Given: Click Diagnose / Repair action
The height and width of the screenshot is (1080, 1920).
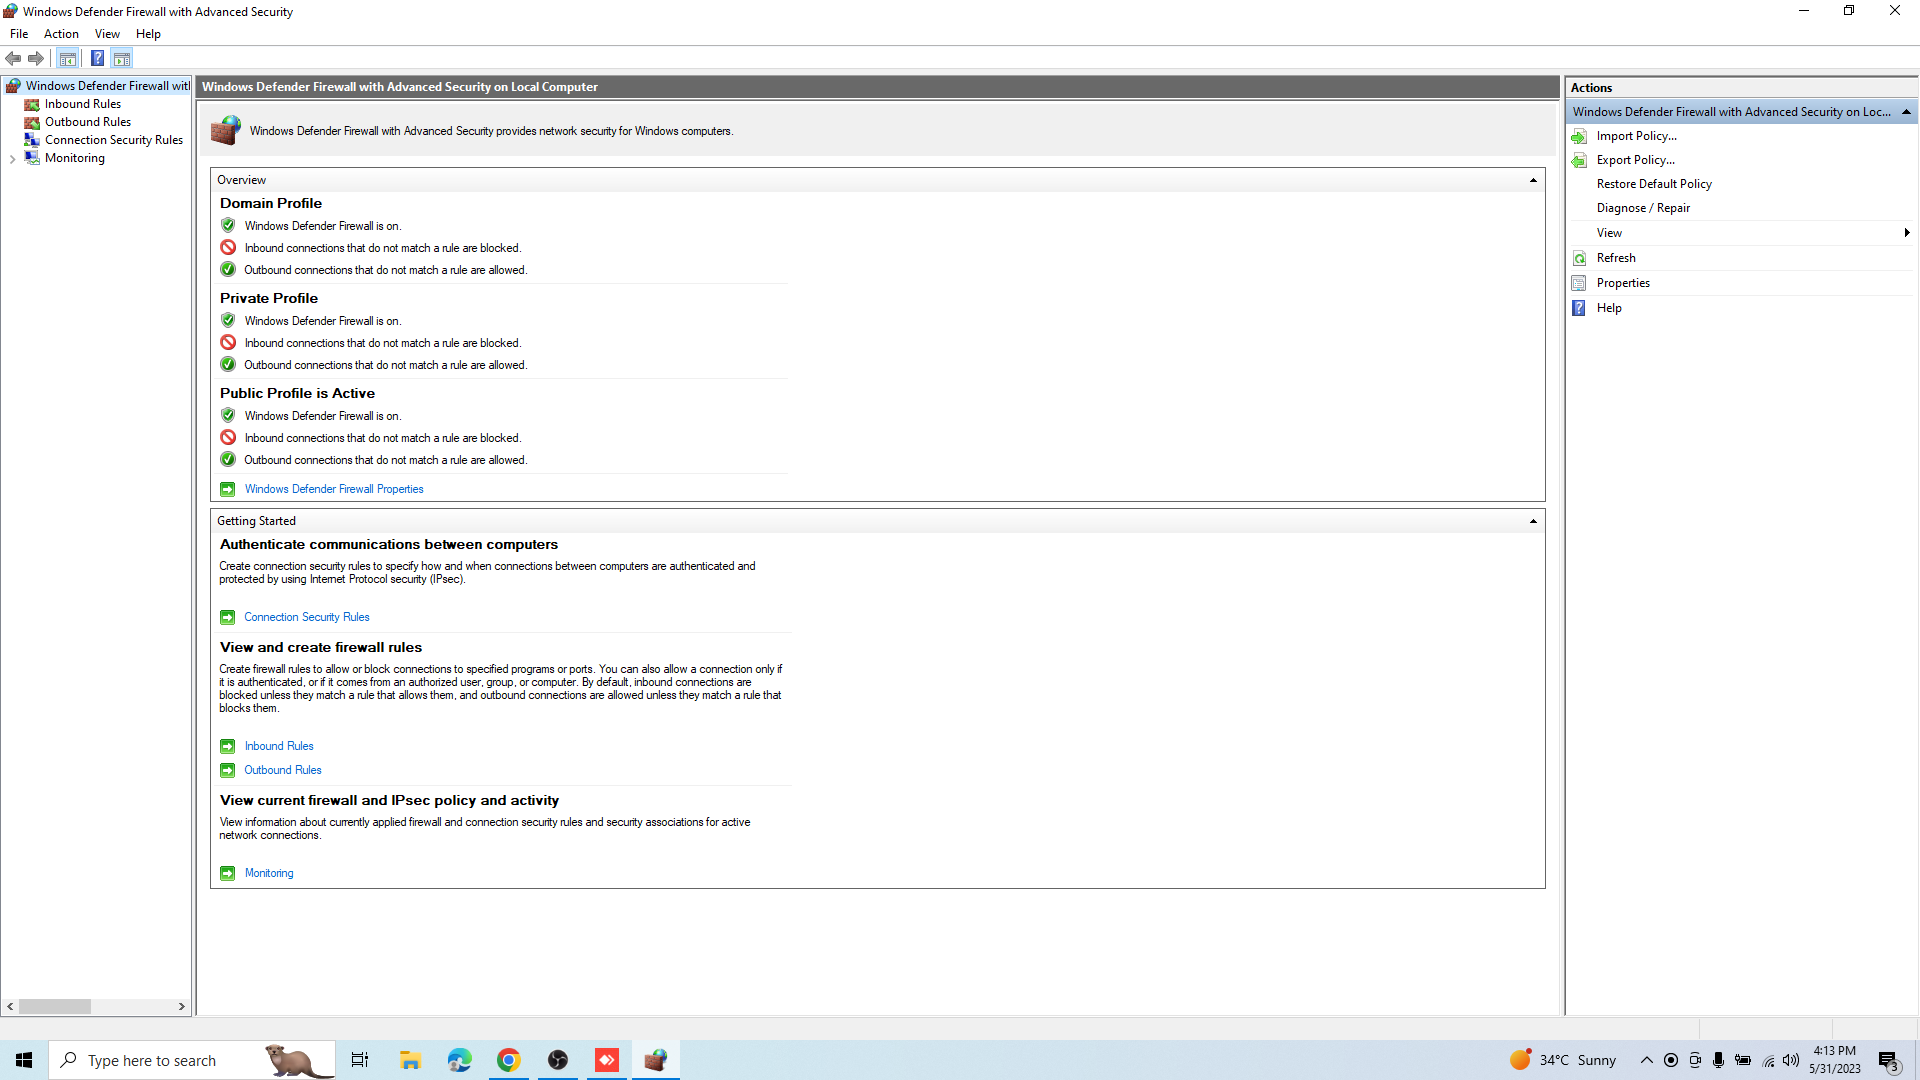Looking at the screenshot, I should (1643, 208).
